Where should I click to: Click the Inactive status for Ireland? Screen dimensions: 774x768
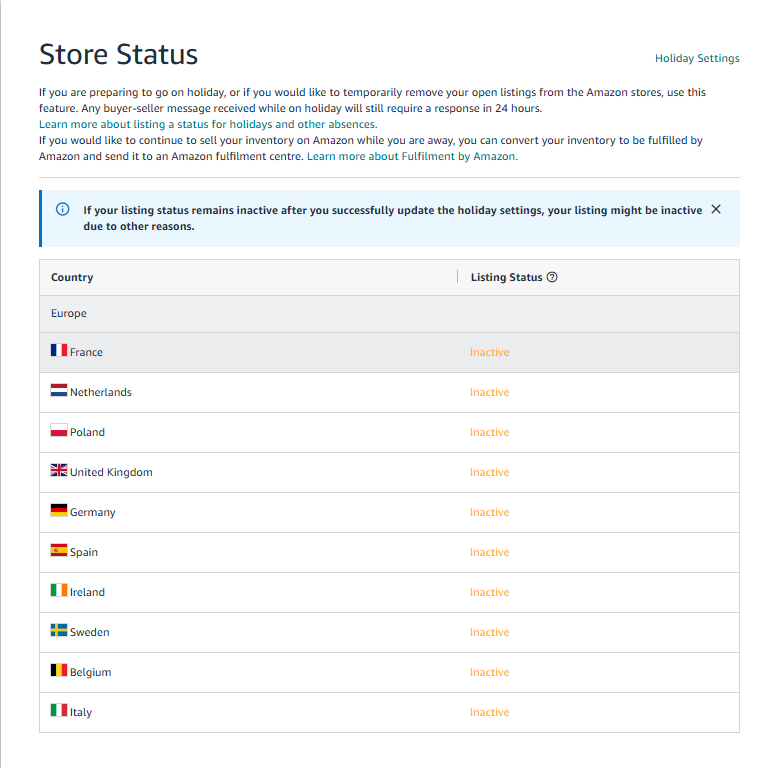click(x=490, y=592)
